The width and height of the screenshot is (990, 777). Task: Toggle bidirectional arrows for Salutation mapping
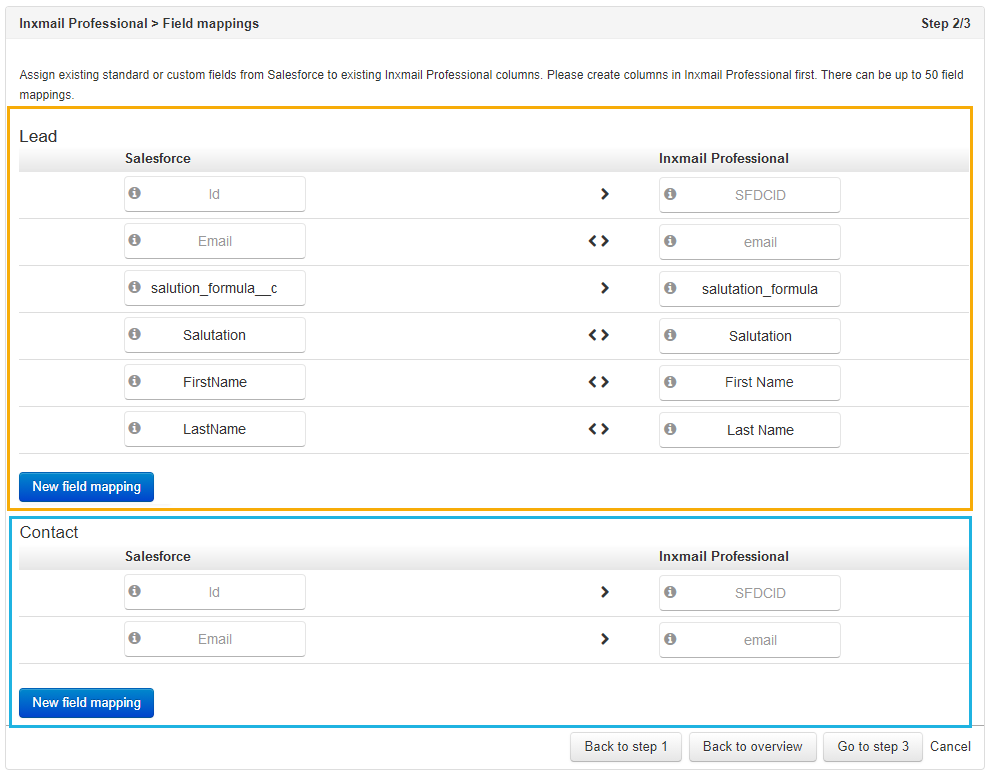[599, 335]
